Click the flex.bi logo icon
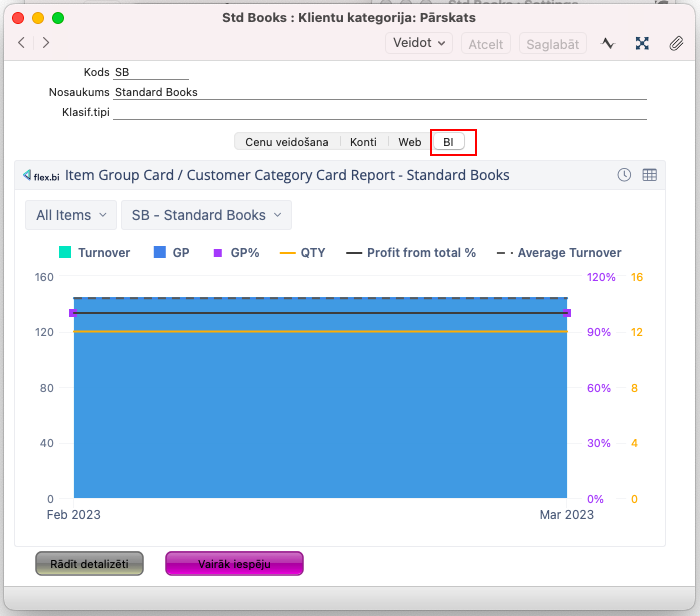The image size is (700, 616). [x=41, y=175]
